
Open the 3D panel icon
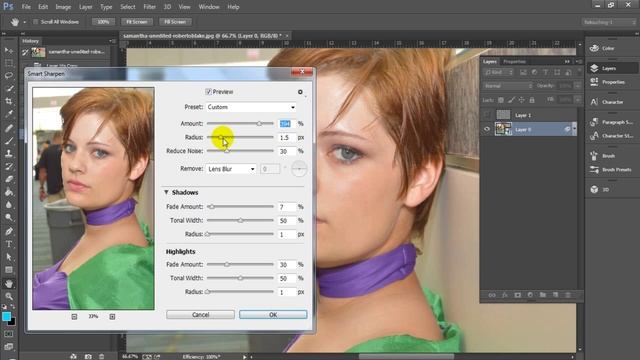pos(594,189)
